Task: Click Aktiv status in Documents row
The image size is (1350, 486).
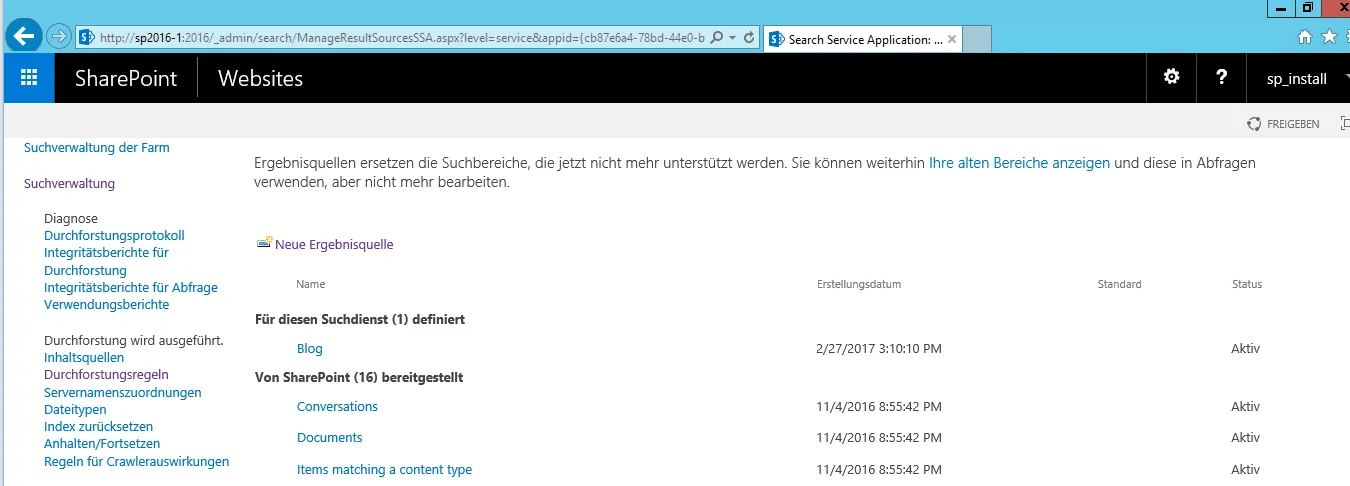Action: [1246, 437]
